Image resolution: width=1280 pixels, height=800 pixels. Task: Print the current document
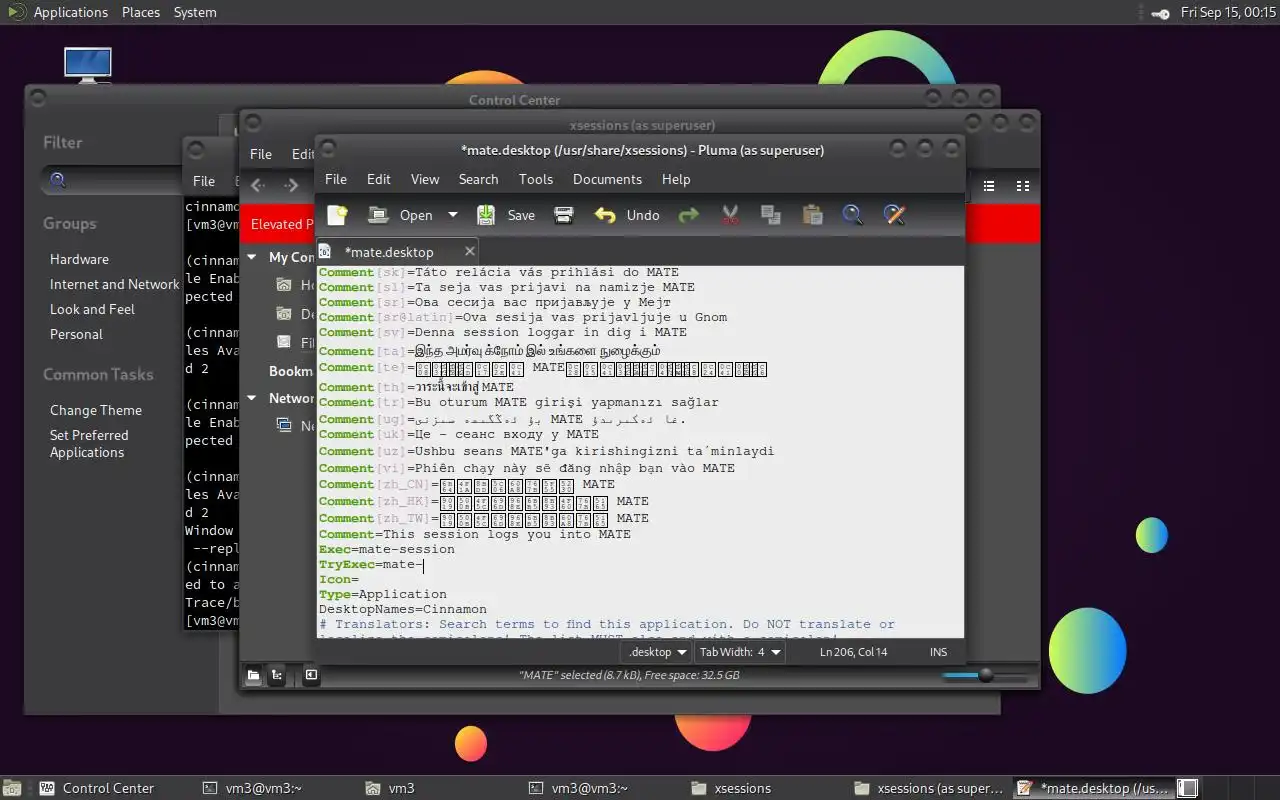point(564,215)
